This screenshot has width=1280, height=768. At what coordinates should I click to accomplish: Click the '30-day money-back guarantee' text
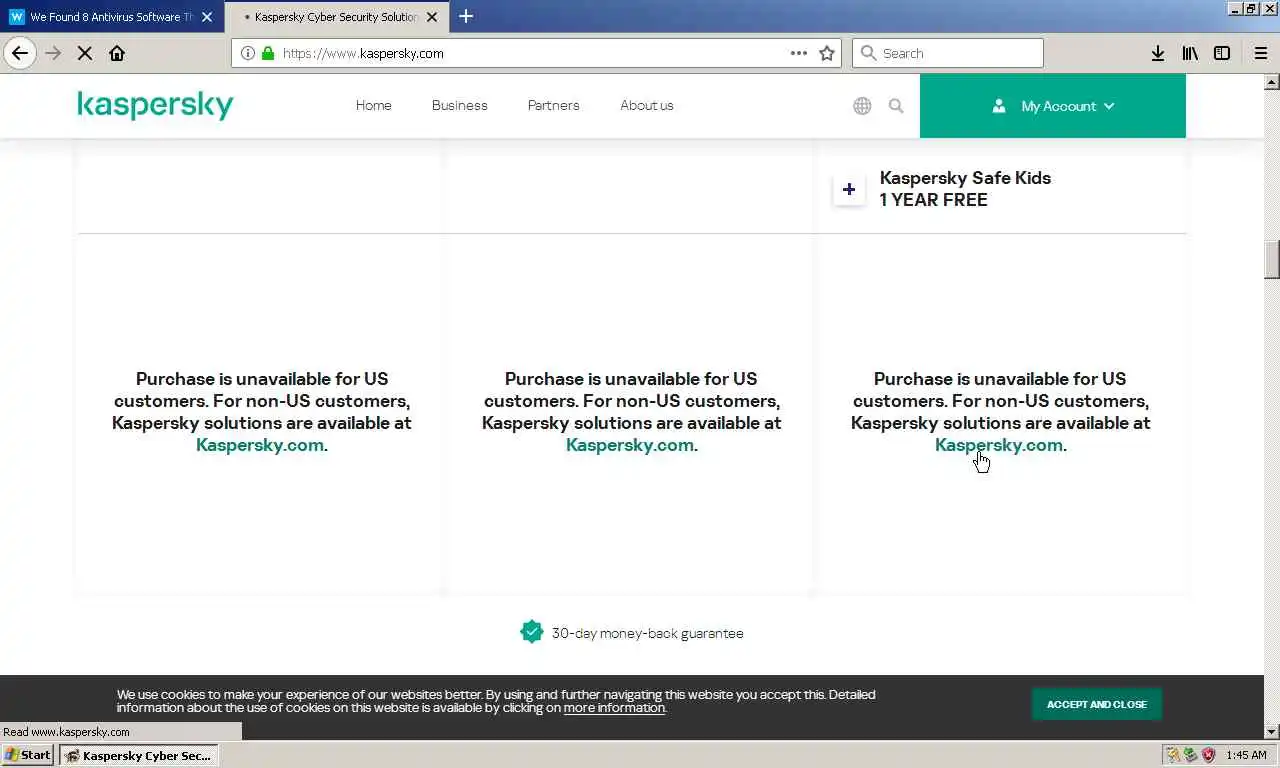(x=648, y=633)
